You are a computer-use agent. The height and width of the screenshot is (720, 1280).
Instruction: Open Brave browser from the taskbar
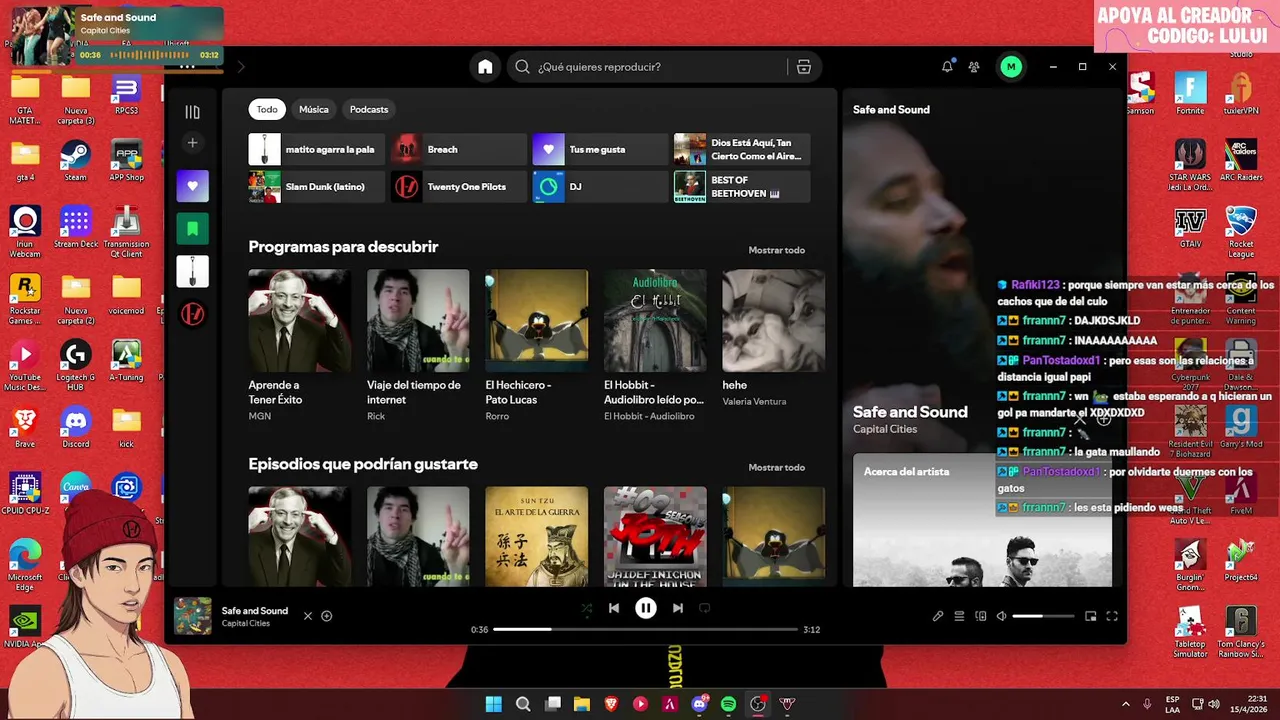coord(611,704)
